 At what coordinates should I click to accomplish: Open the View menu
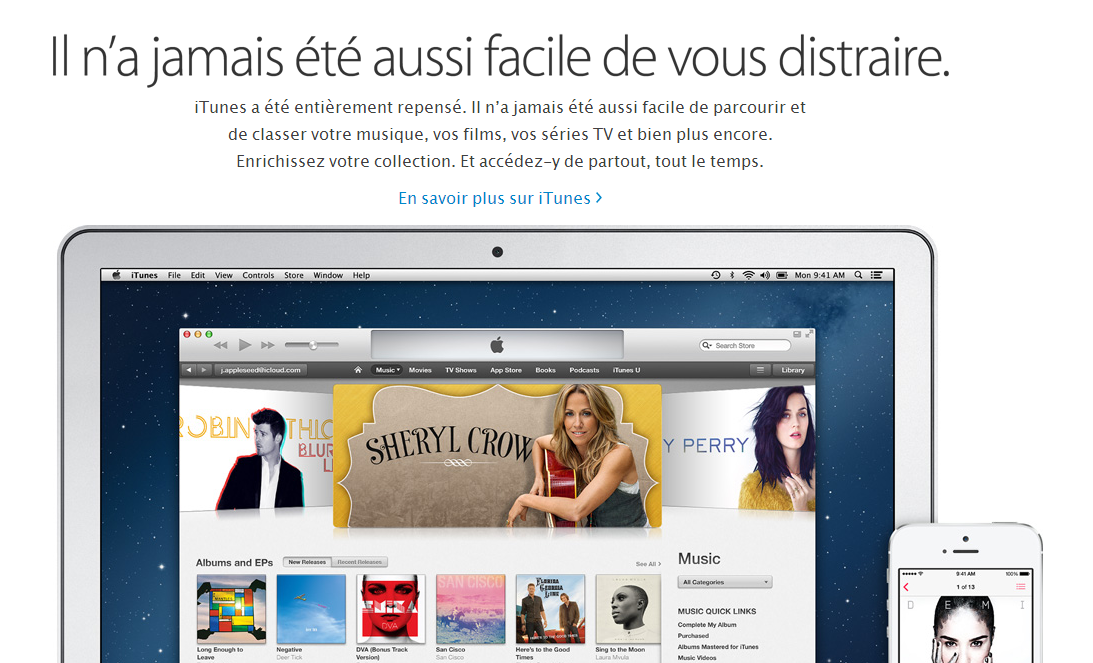coord(224,275)
